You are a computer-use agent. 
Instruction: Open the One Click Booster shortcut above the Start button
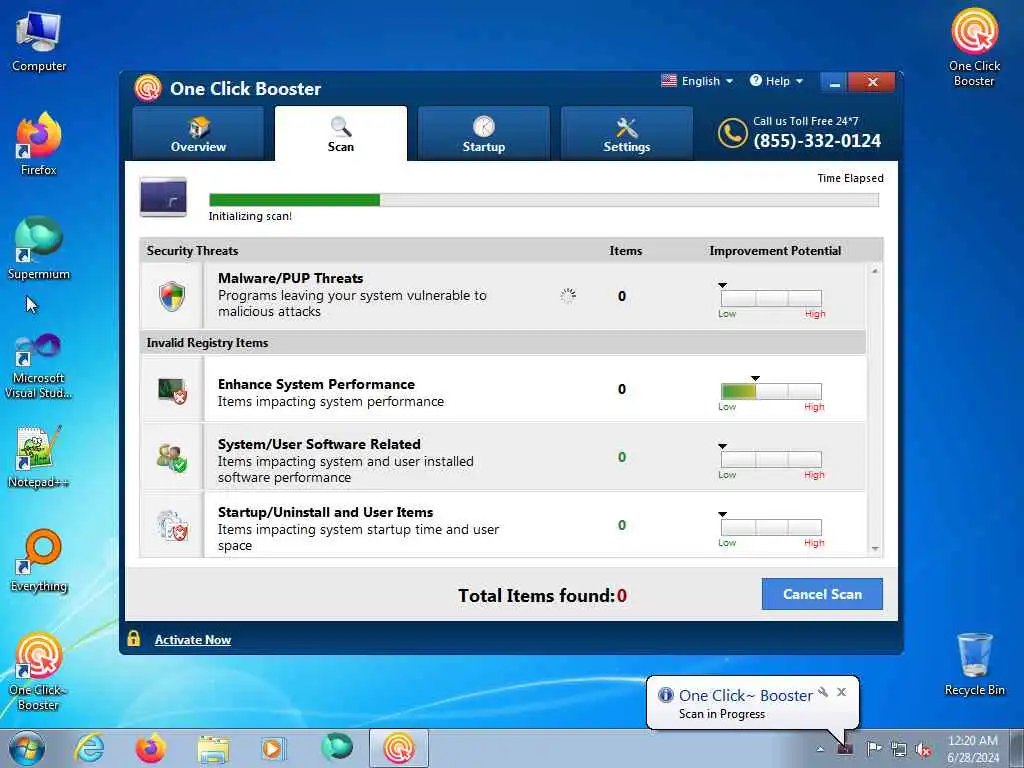click(39, 671)
